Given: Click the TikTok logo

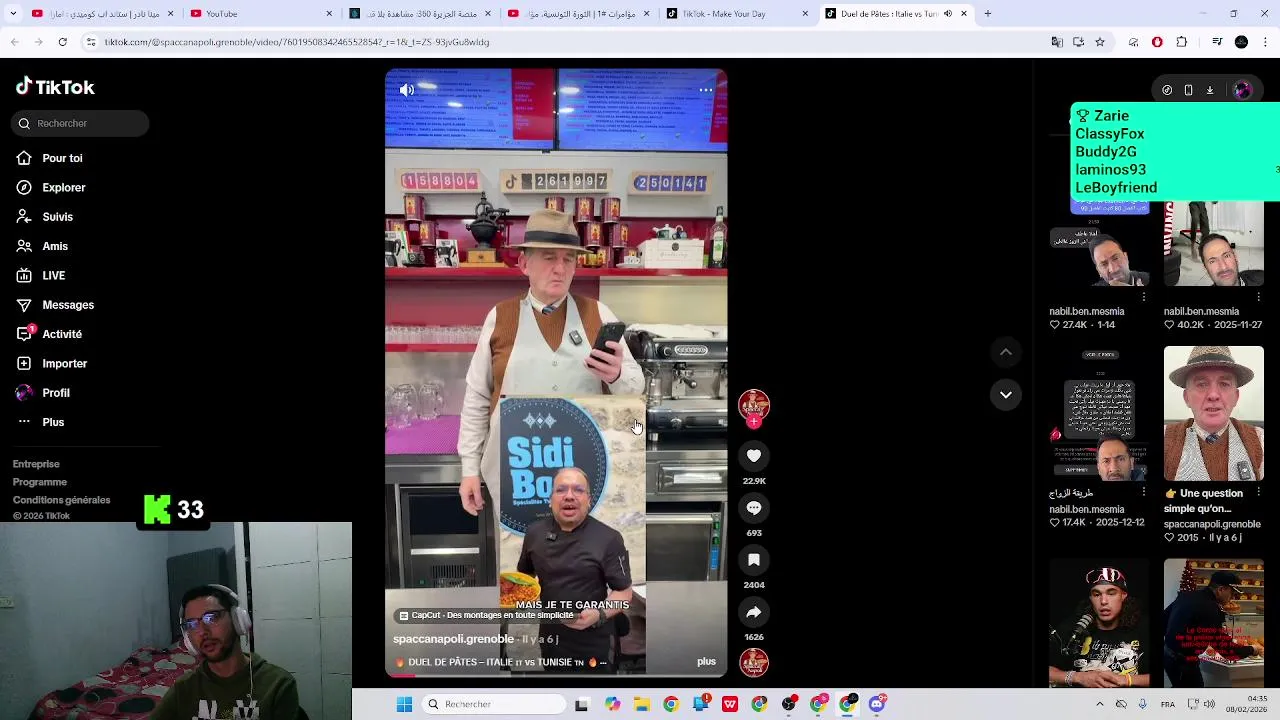Looking at the screenshot, I should [x=55, y=87].
